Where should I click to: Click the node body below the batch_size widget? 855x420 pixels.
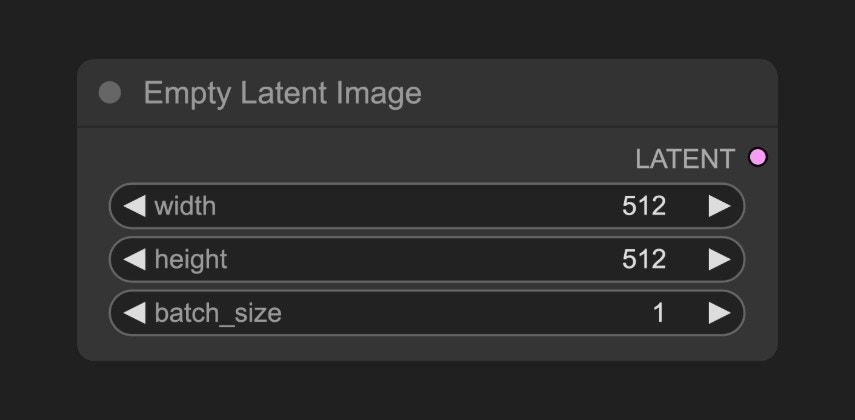pos(427,347)
